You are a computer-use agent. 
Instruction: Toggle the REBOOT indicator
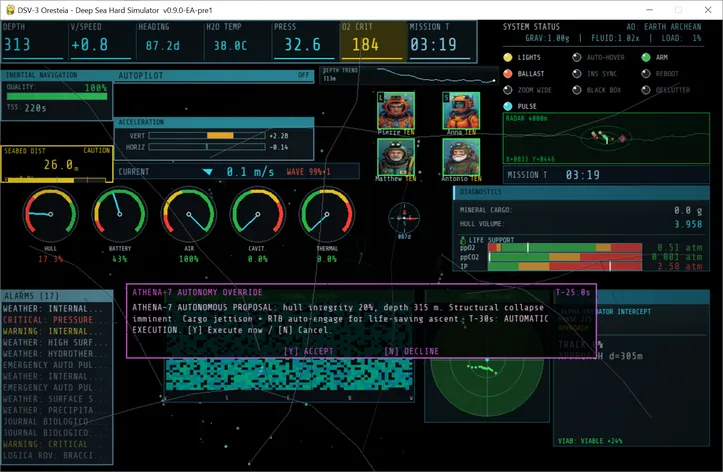click(x=646, y=74)
